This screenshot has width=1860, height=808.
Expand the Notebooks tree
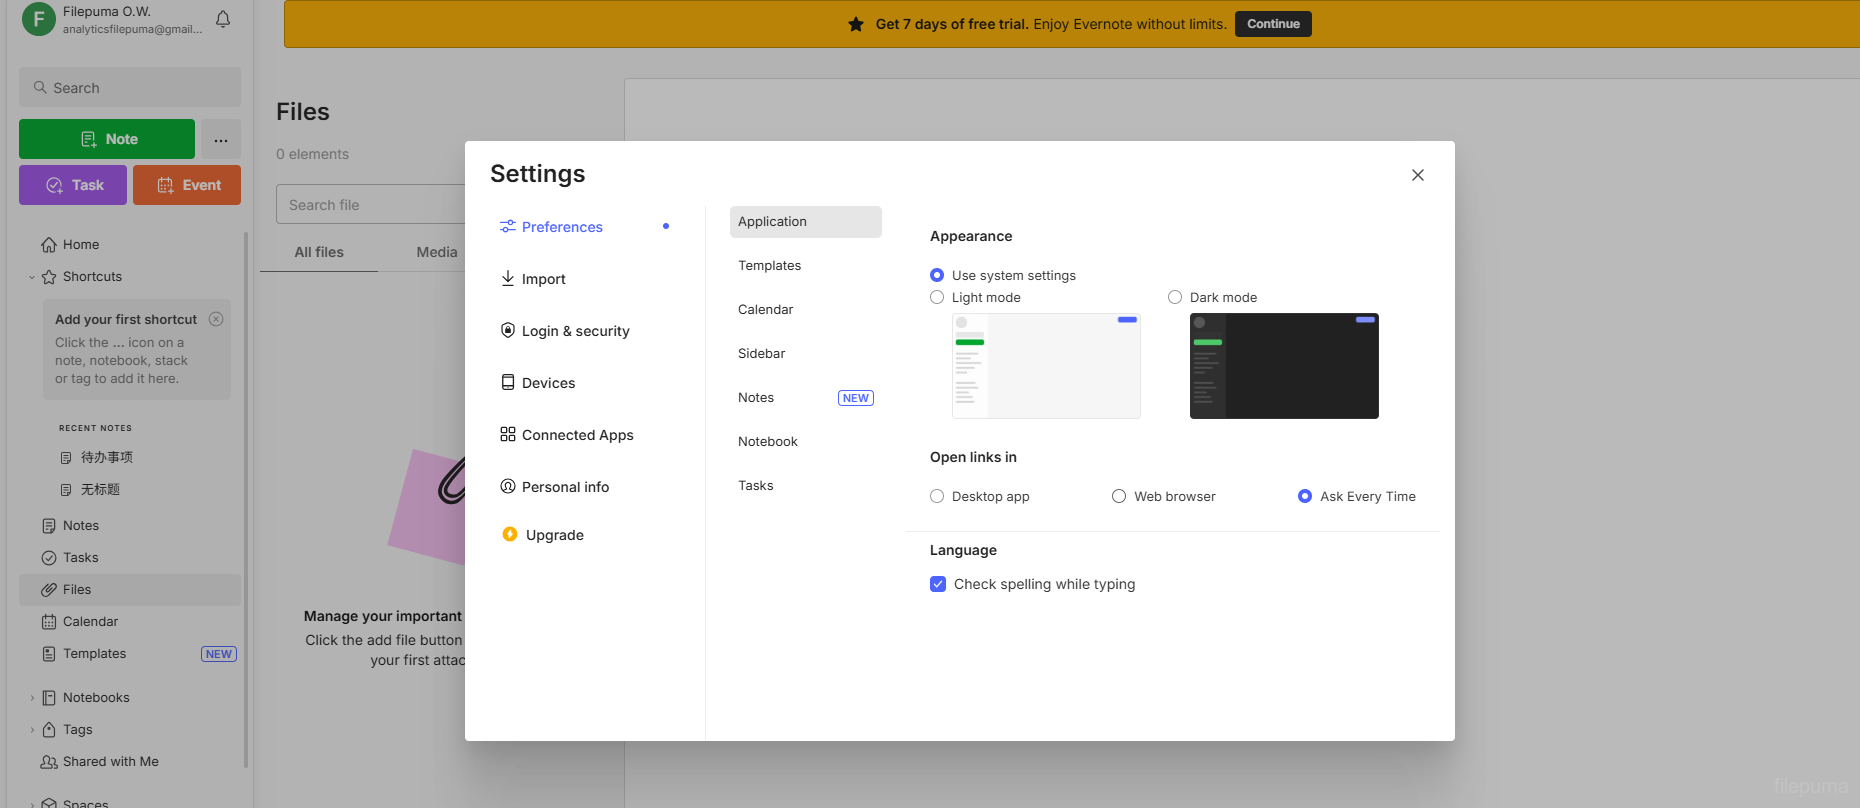click(x=32, y=698)
